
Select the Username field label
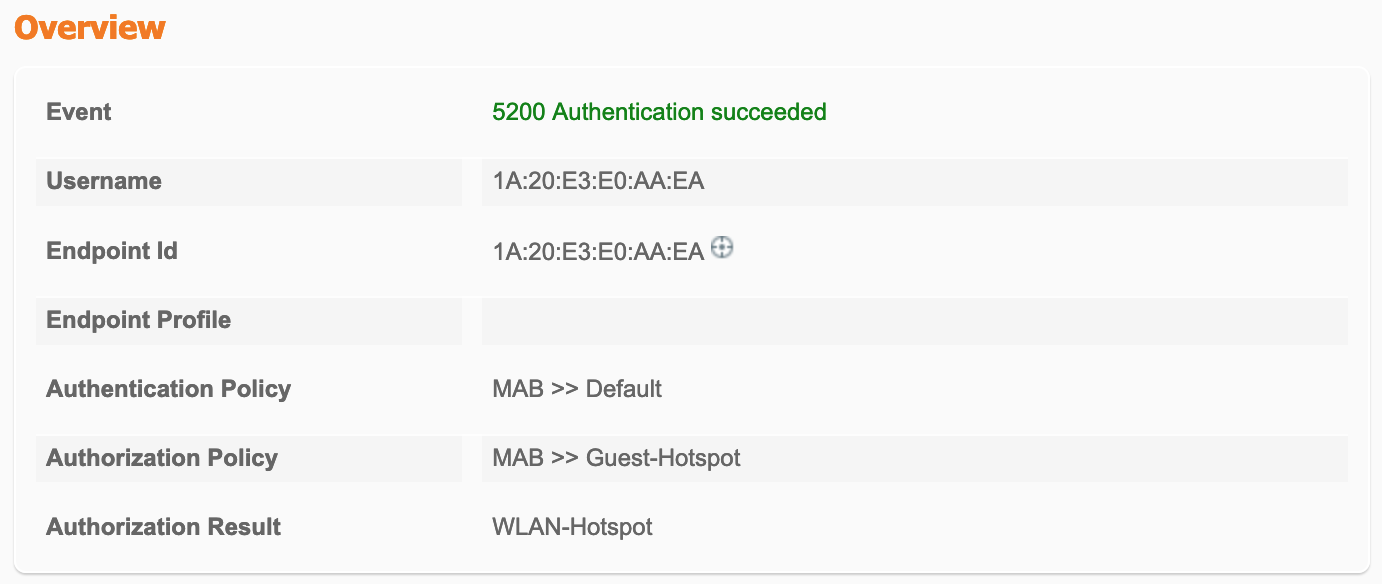pyautogui.click(x=104, y=181)
